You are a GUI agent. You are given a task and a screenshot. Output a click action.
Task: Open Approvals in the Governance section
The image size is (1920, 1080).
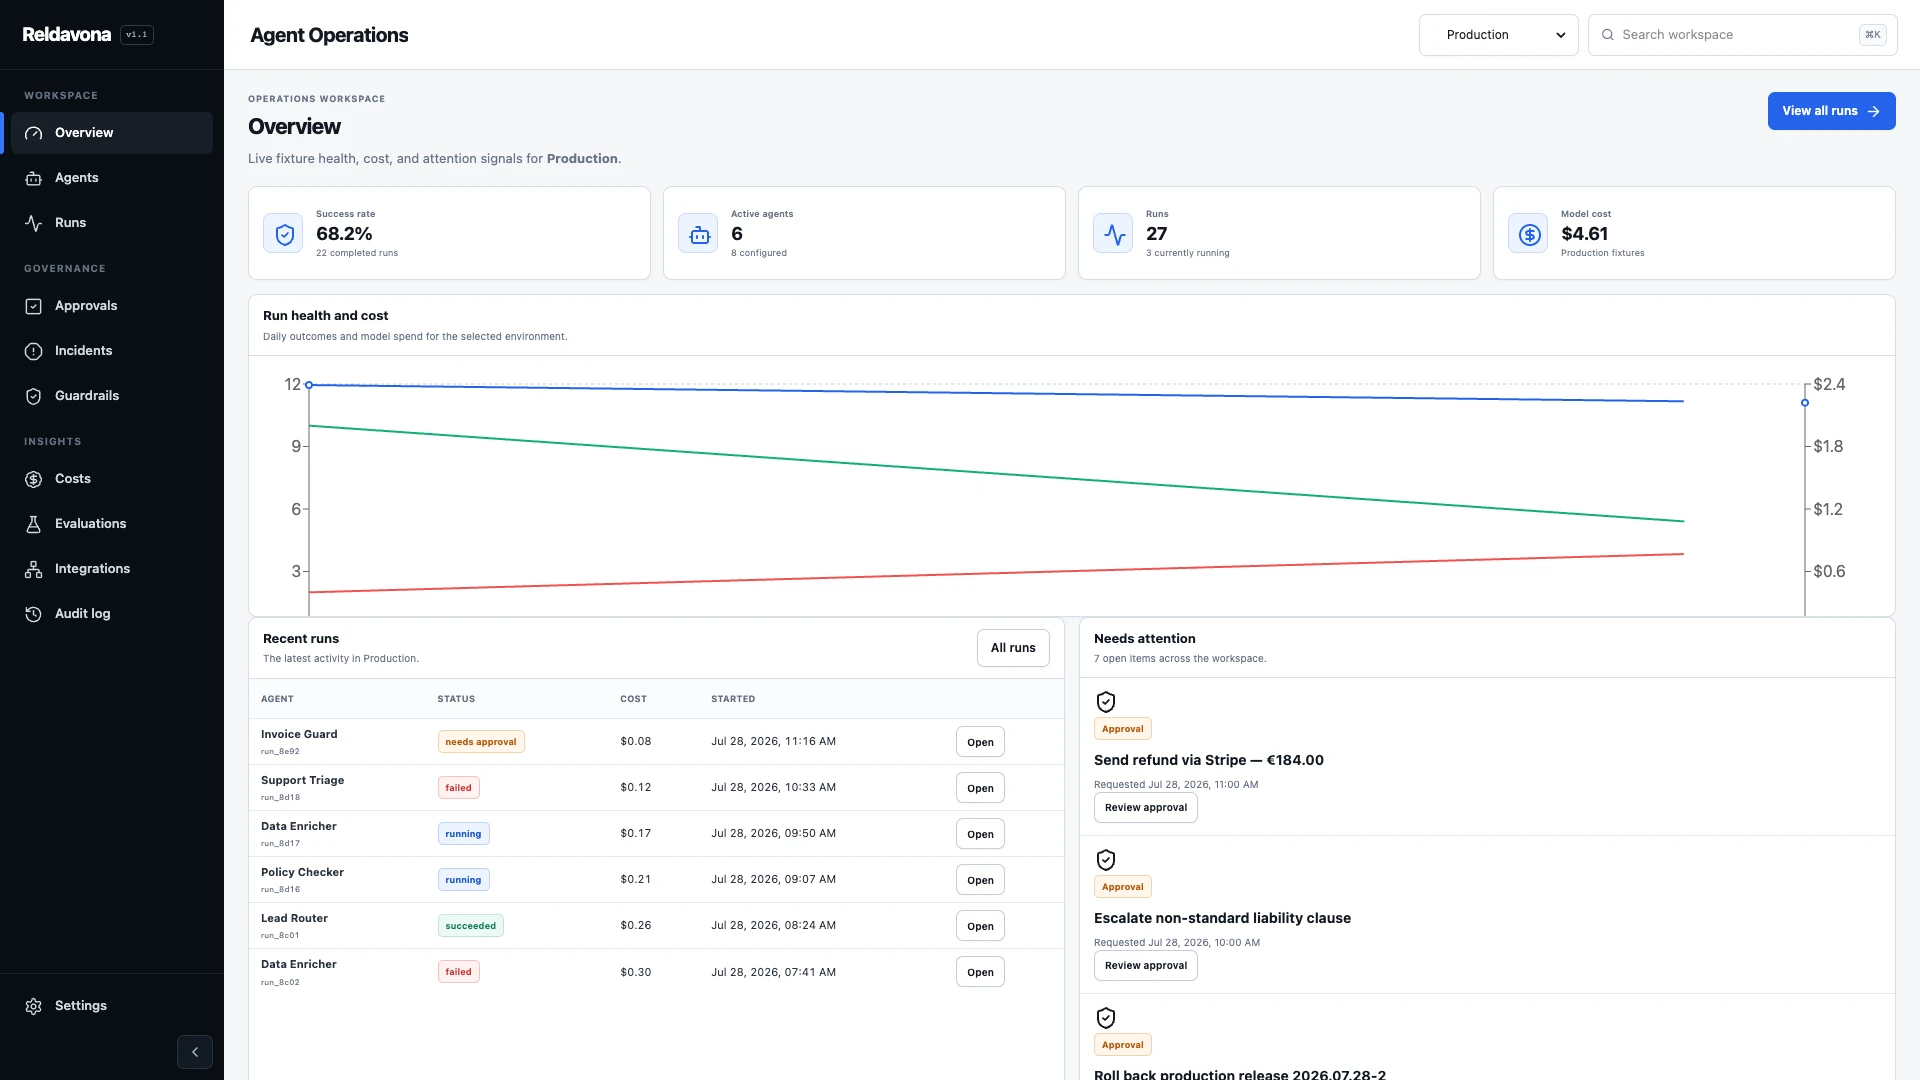click(x=112, y=306)
